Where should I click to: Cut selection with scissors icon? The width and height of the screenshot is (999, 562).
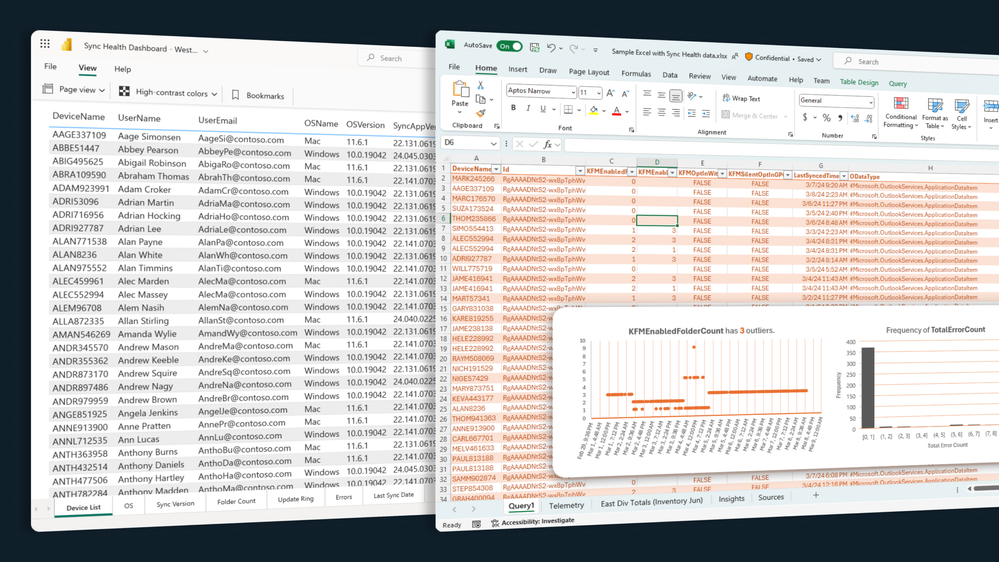(480, 85)
